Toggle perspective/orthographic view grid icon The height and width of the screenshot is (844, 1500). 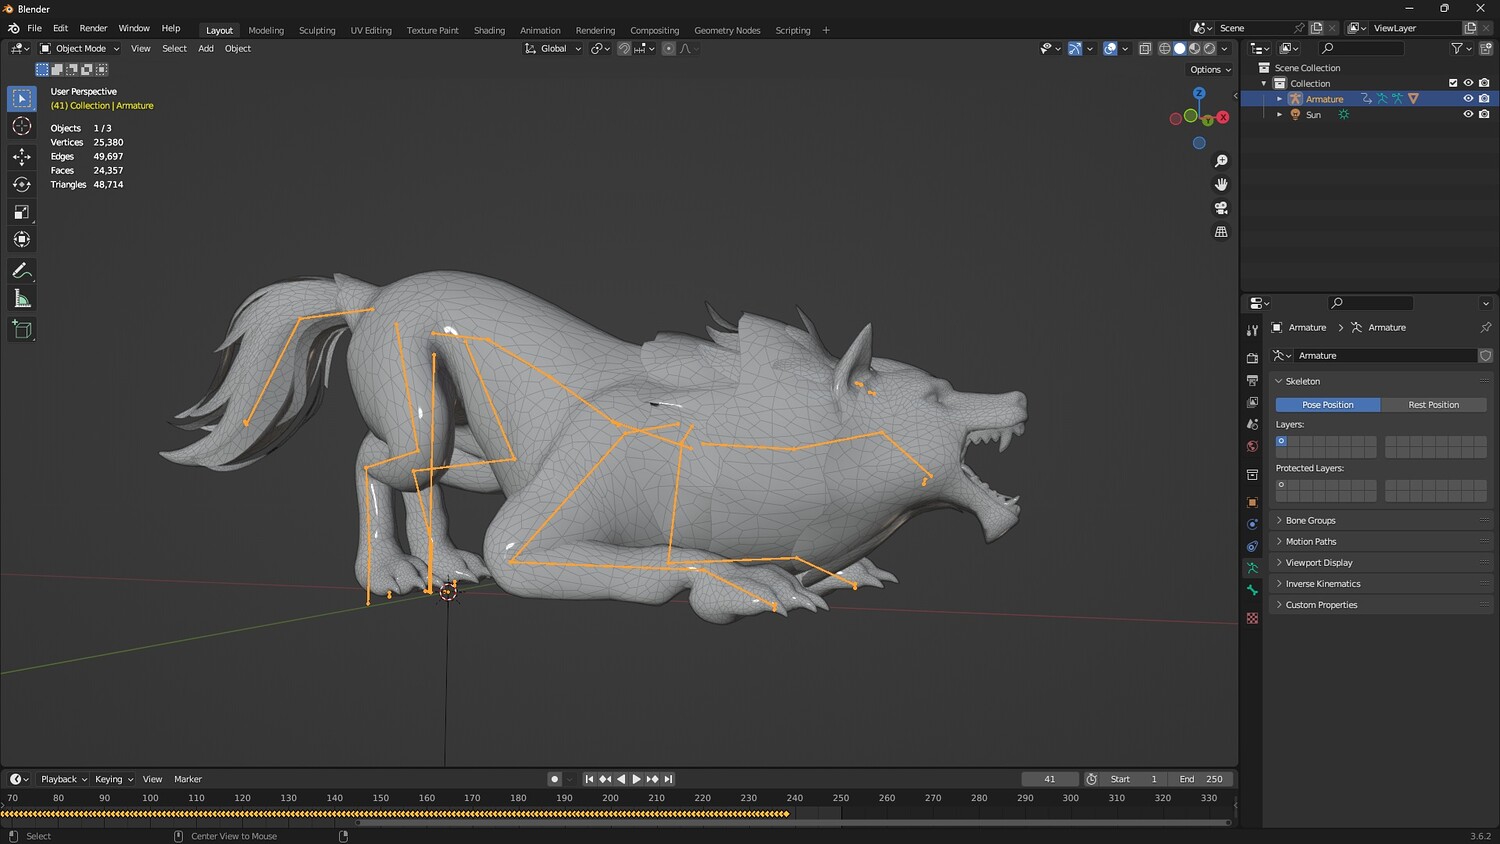1221,232
